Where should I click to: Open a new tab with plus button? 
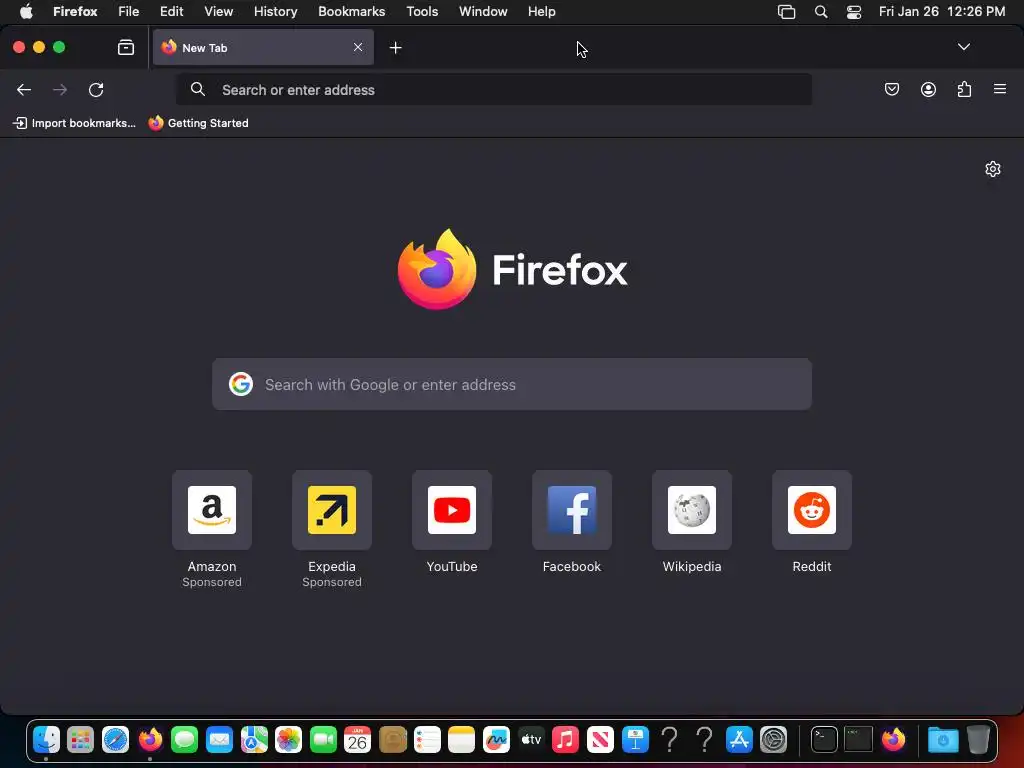pos(395,48)
